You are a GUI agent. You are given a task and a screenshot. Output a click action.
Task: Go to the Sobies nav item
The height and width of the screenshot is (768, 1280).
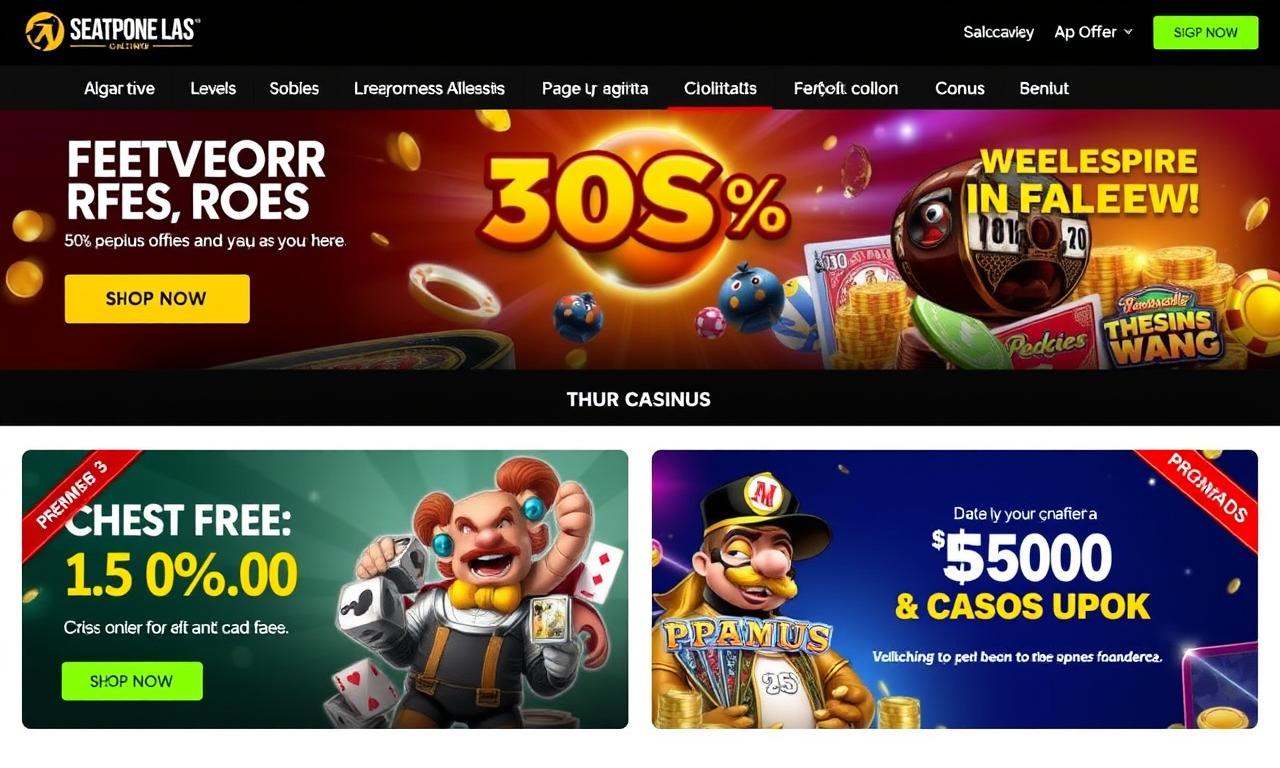pos(294,88)
